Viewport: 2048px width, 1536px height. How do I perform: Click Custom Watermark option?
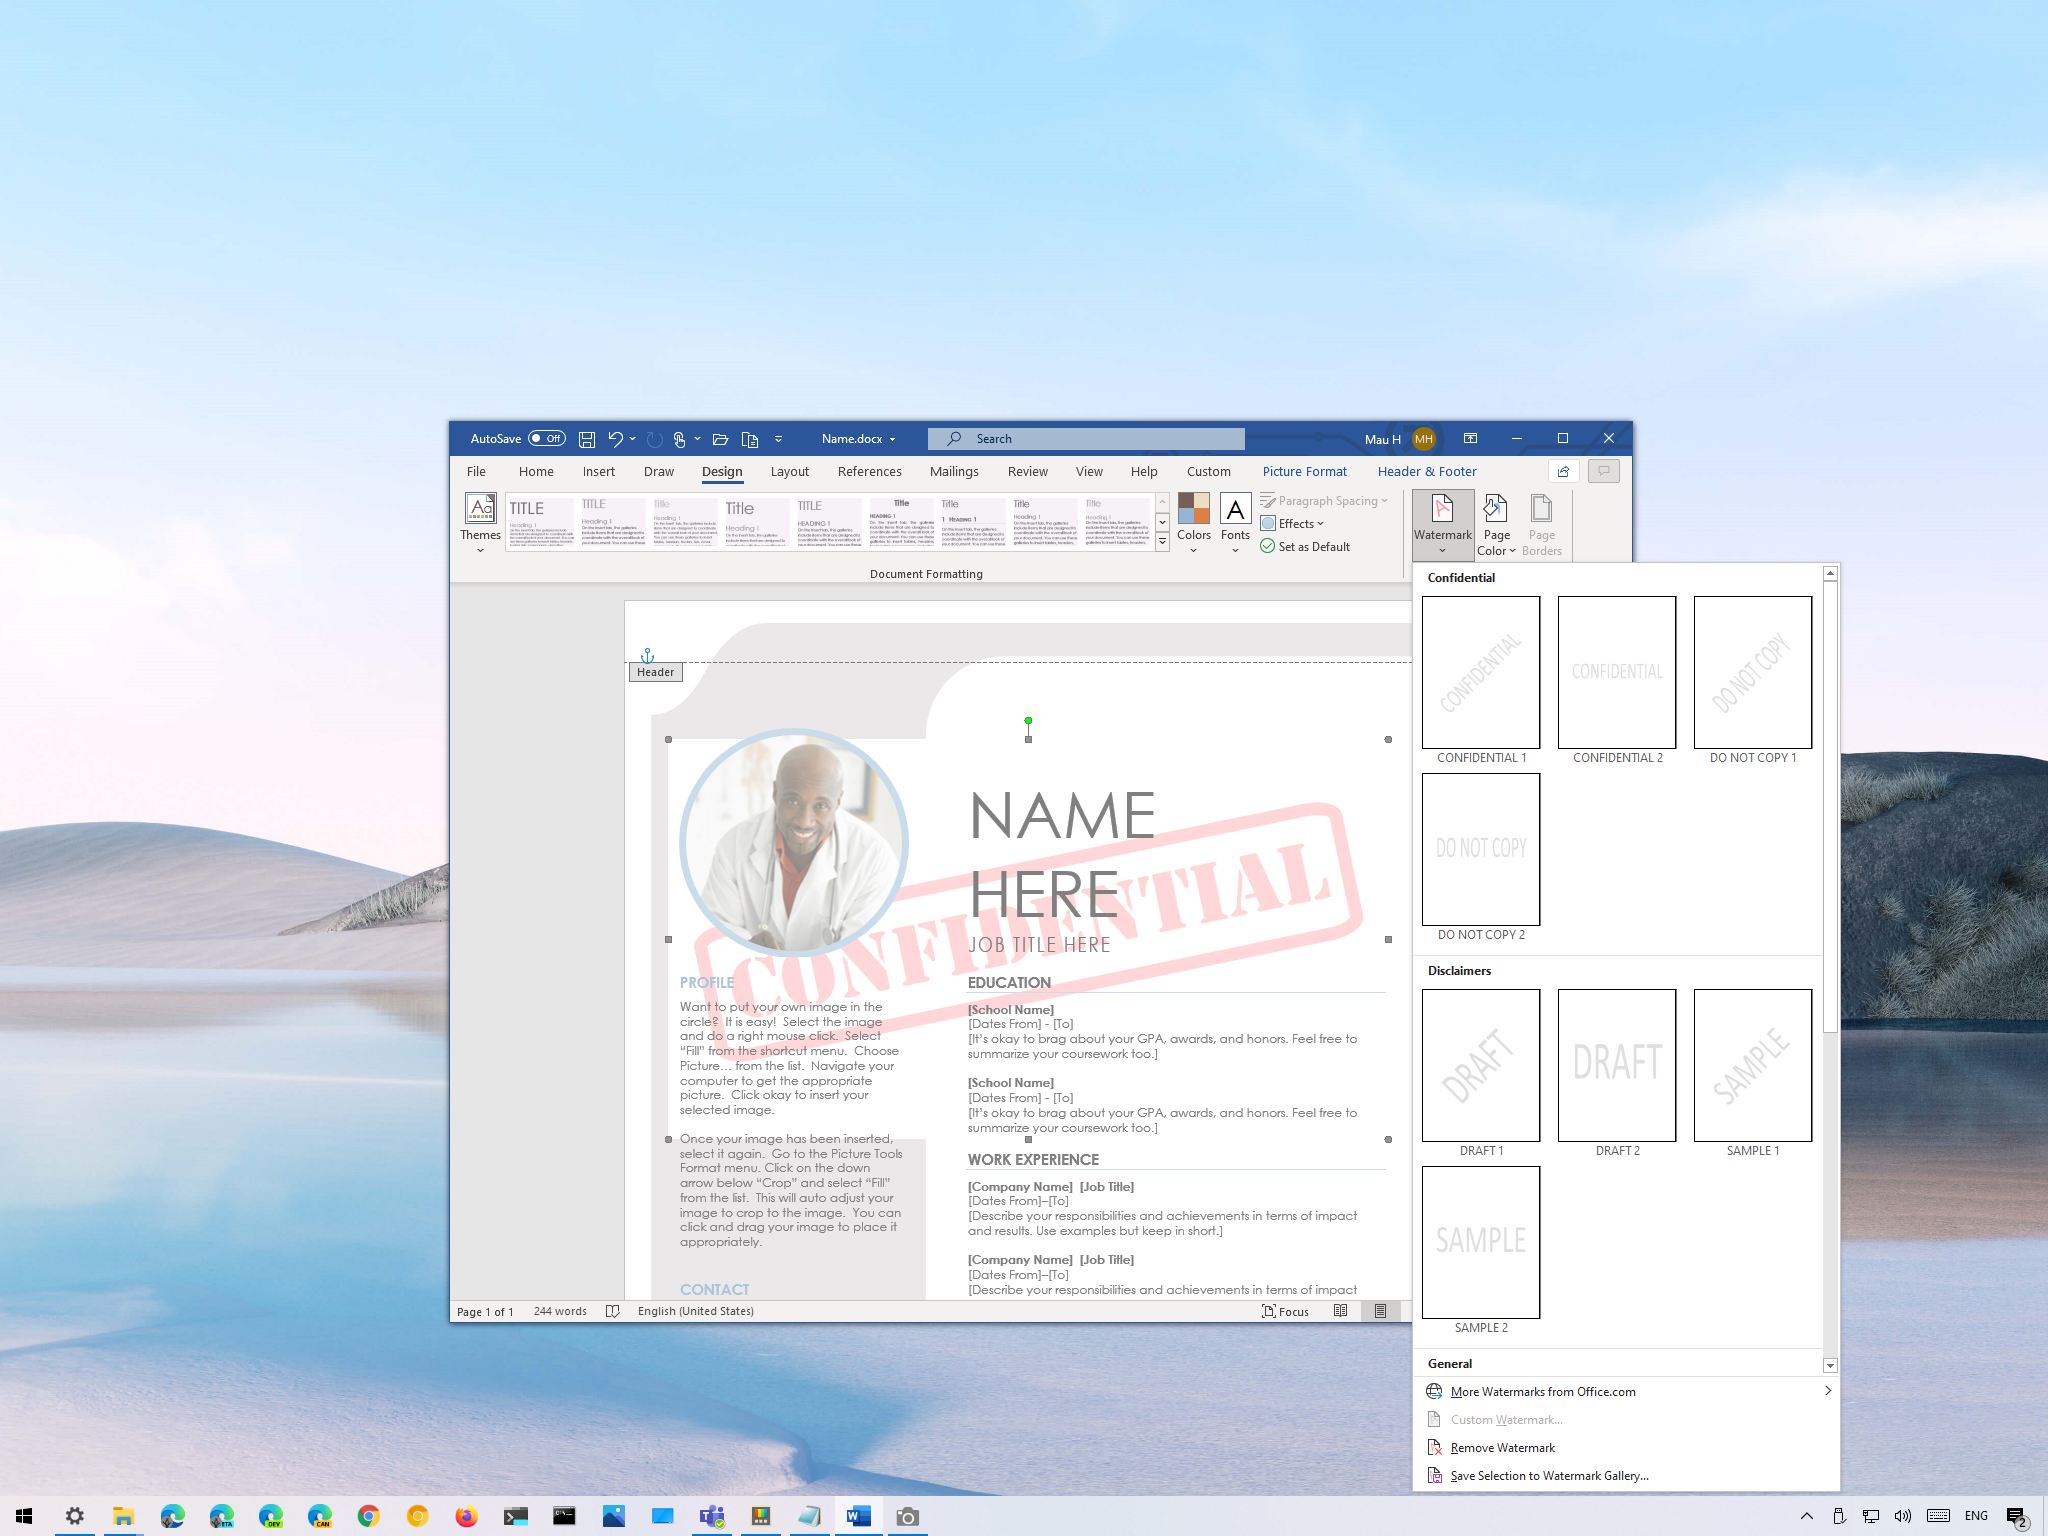click(1506, 1420)
